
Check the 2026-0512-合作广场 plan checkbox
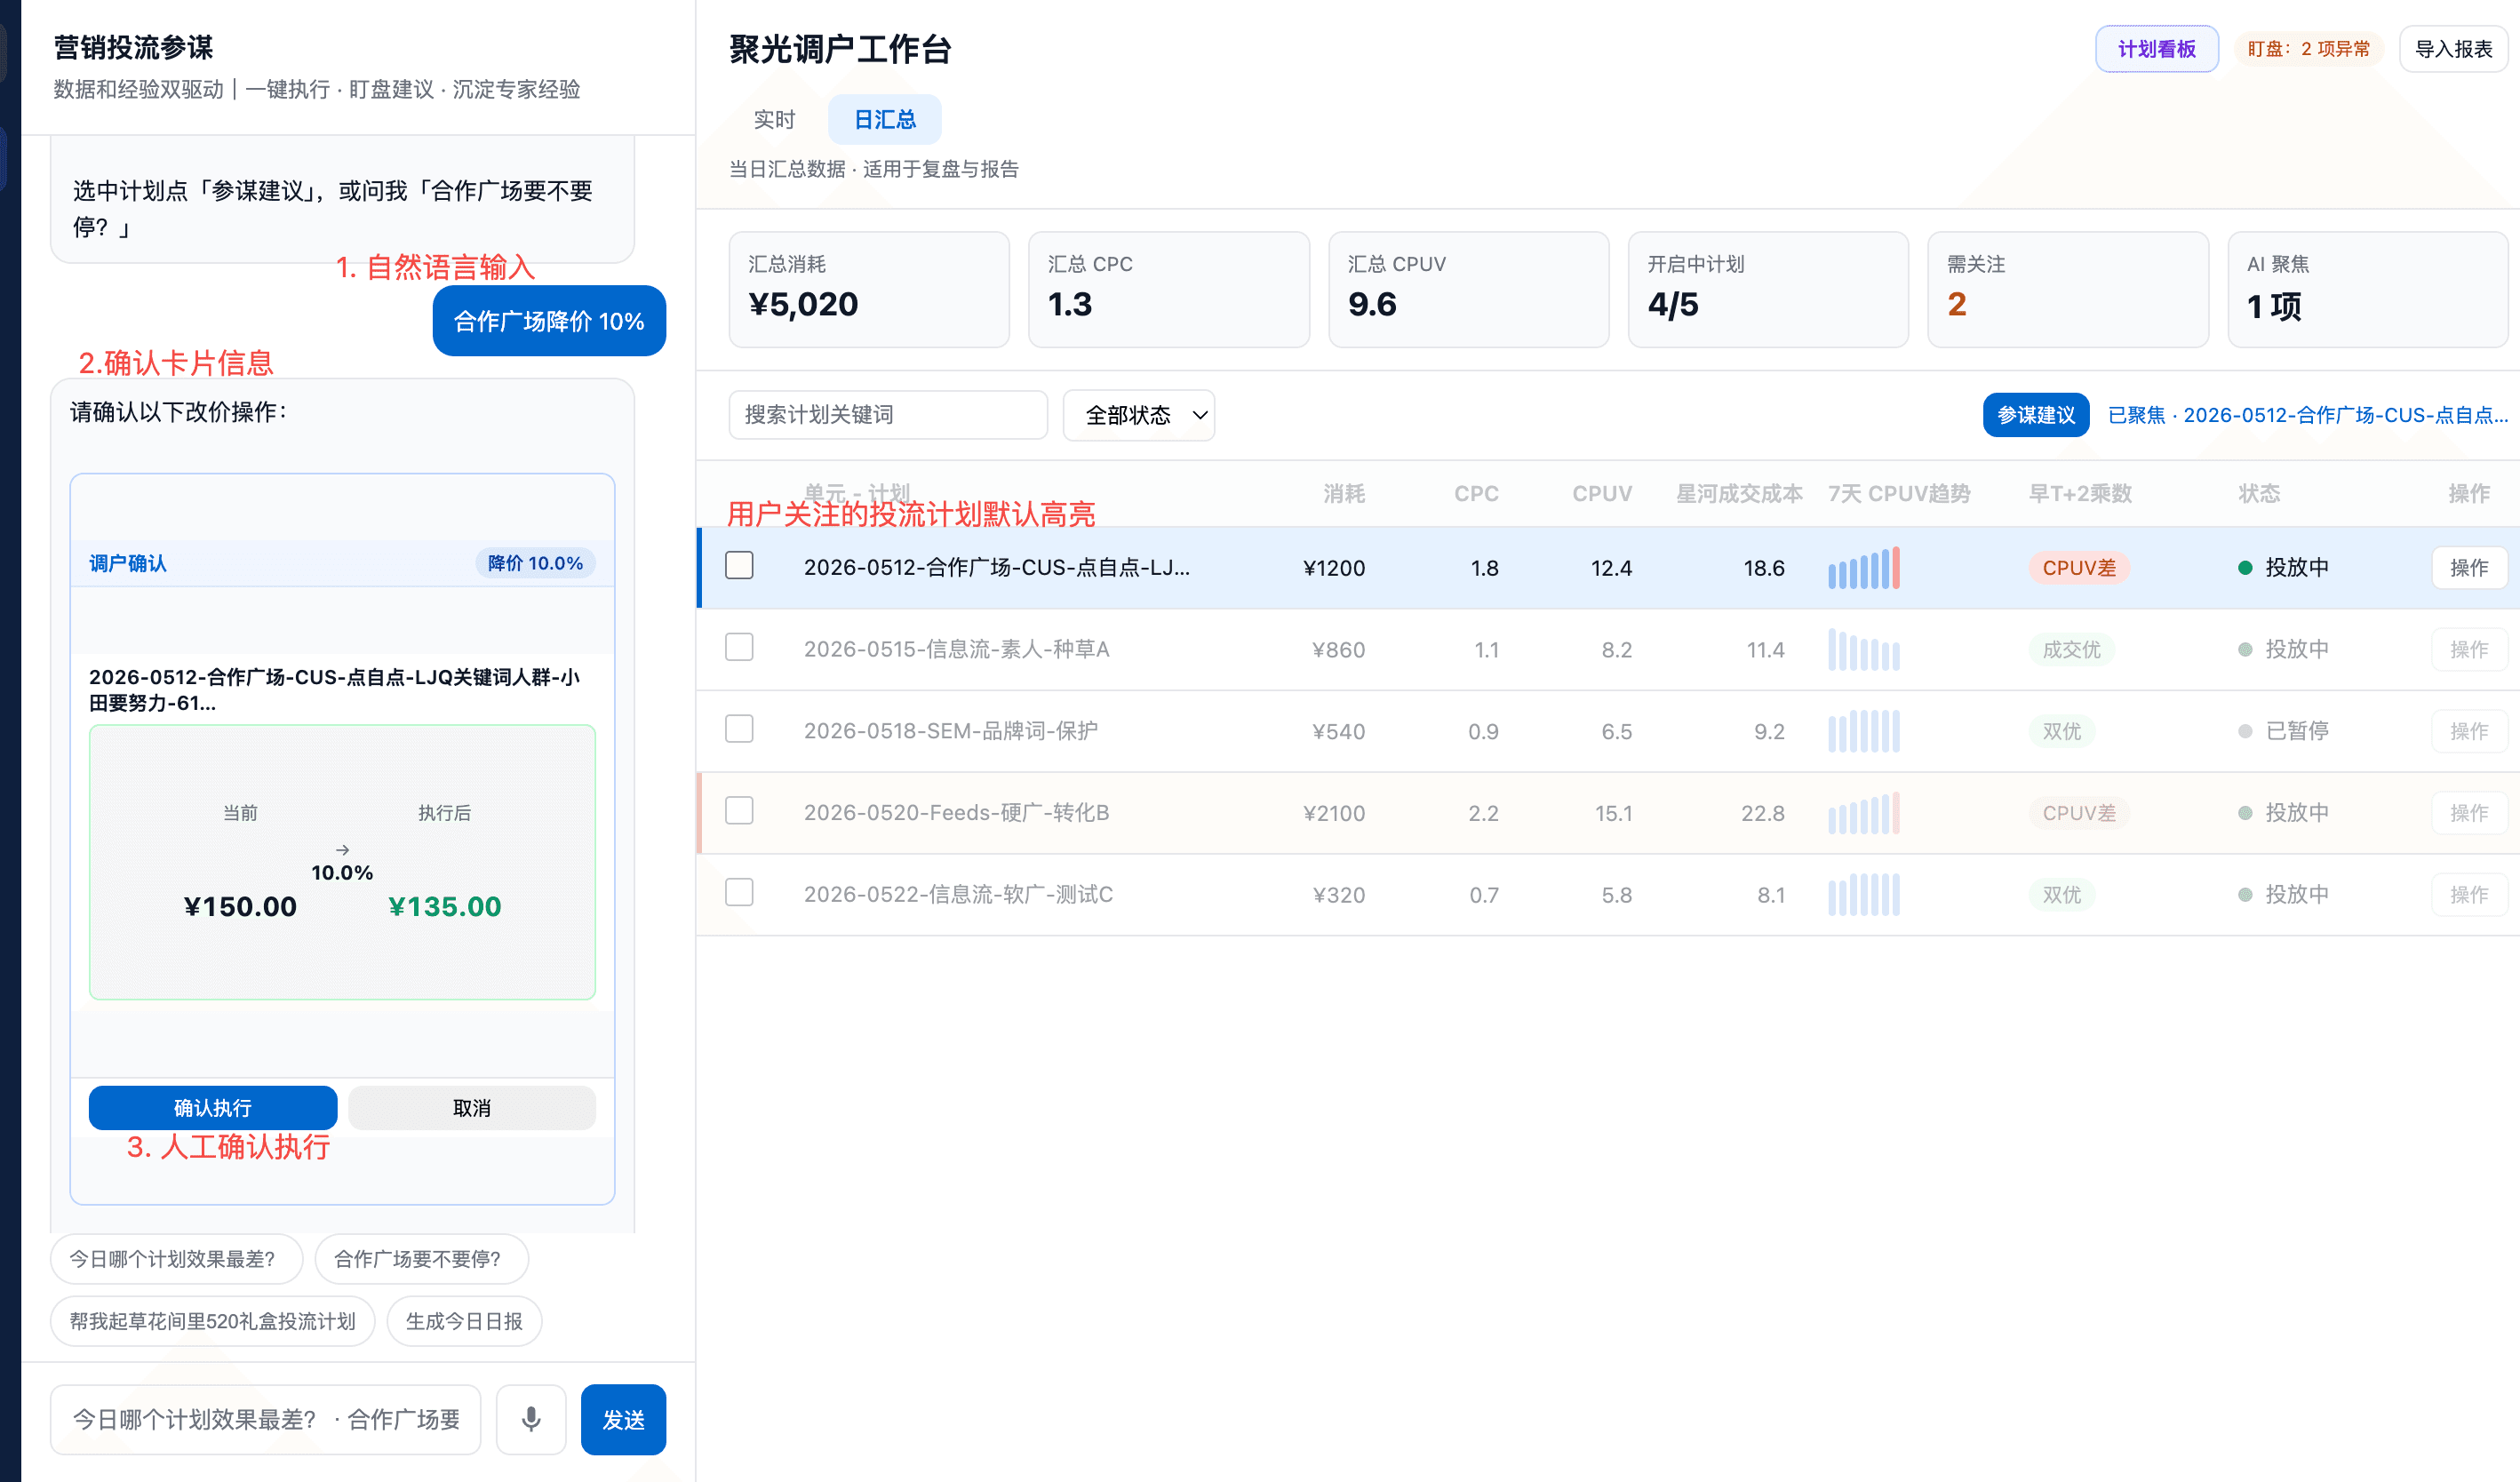[x=739, y=565]
